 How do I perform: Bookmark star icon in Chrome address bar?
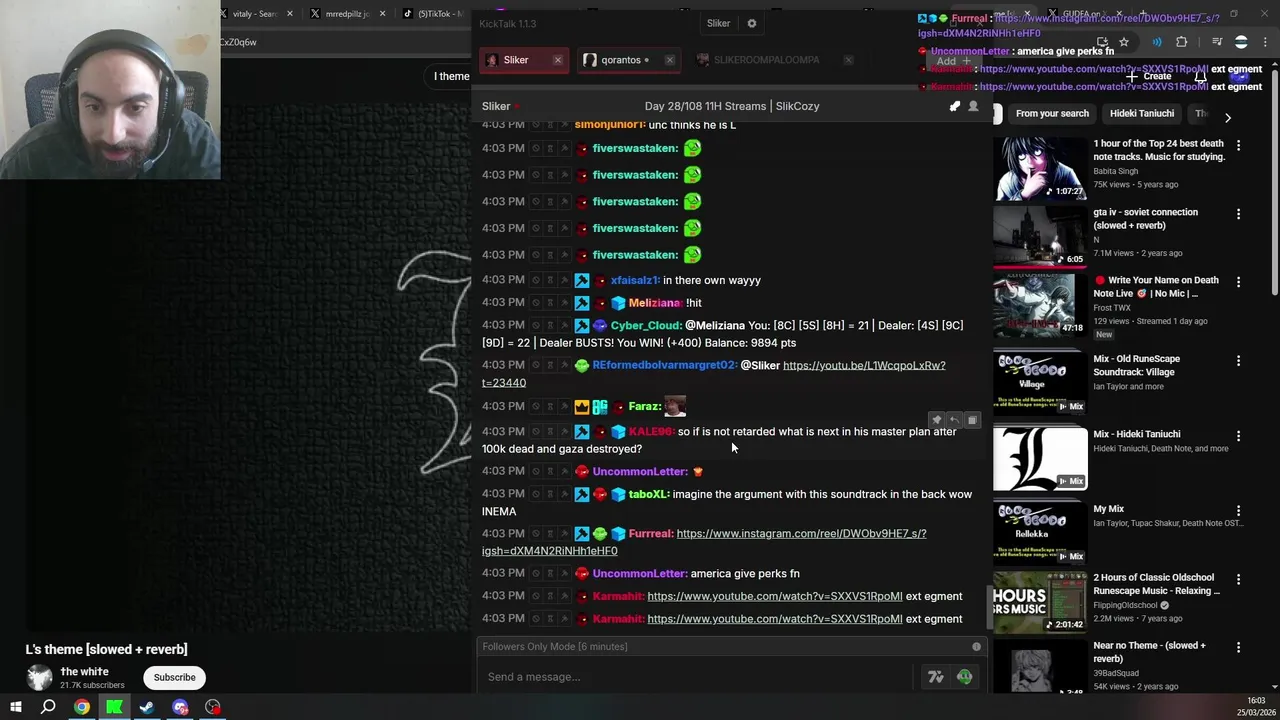(1124, 42)
